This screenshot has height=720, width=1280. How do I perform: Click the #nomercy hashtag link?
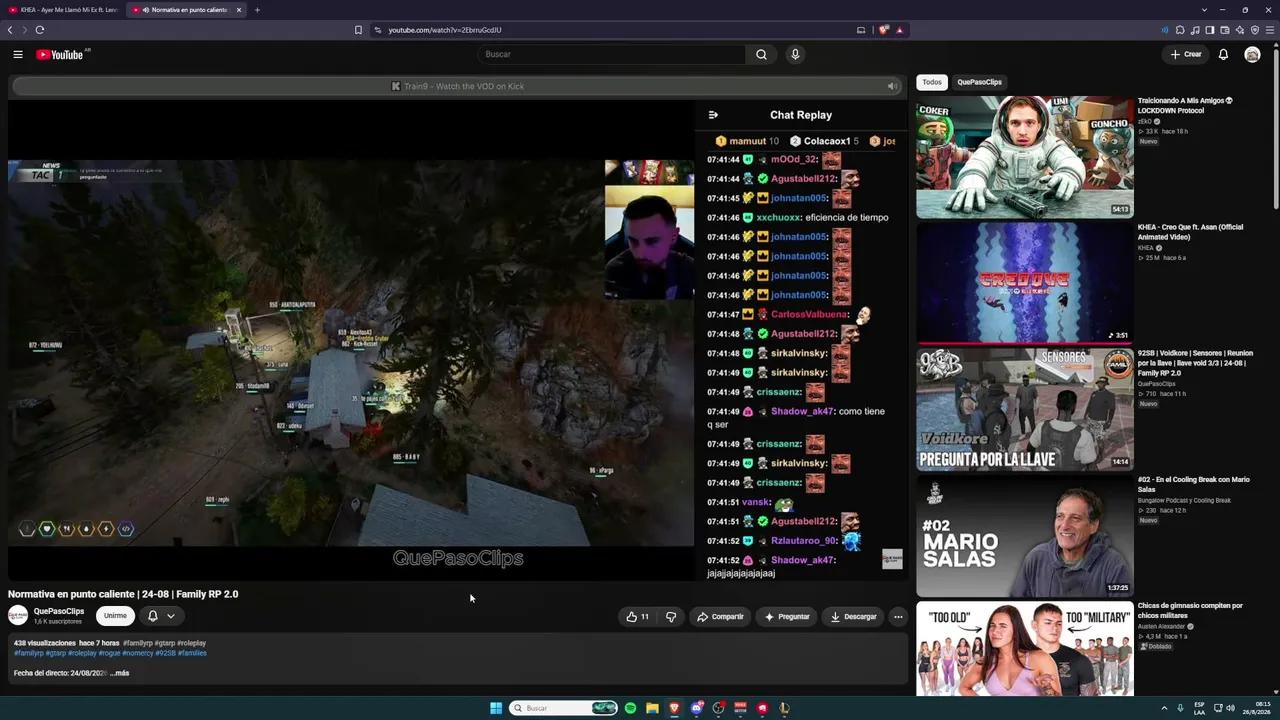click(138, 653)
